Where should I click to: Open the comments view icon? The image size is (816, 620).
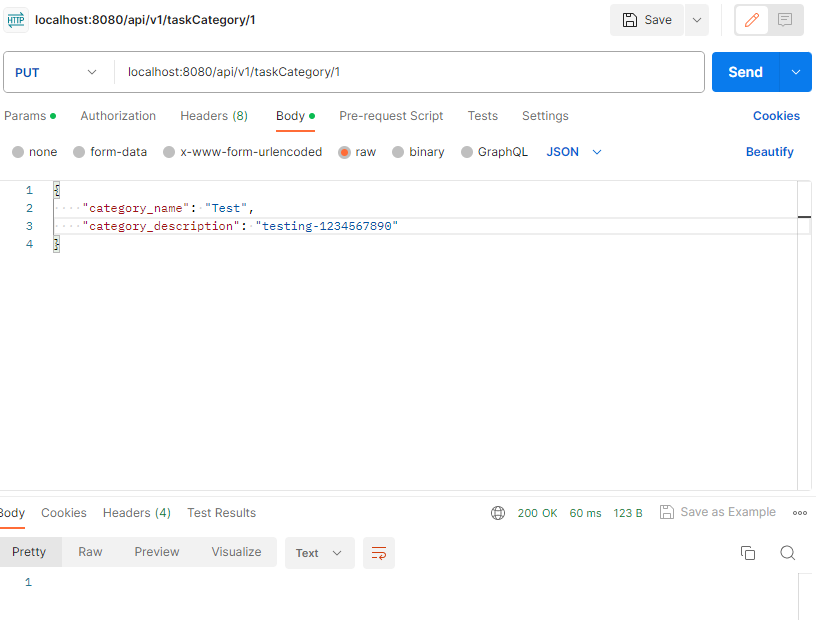click(785, 20)
